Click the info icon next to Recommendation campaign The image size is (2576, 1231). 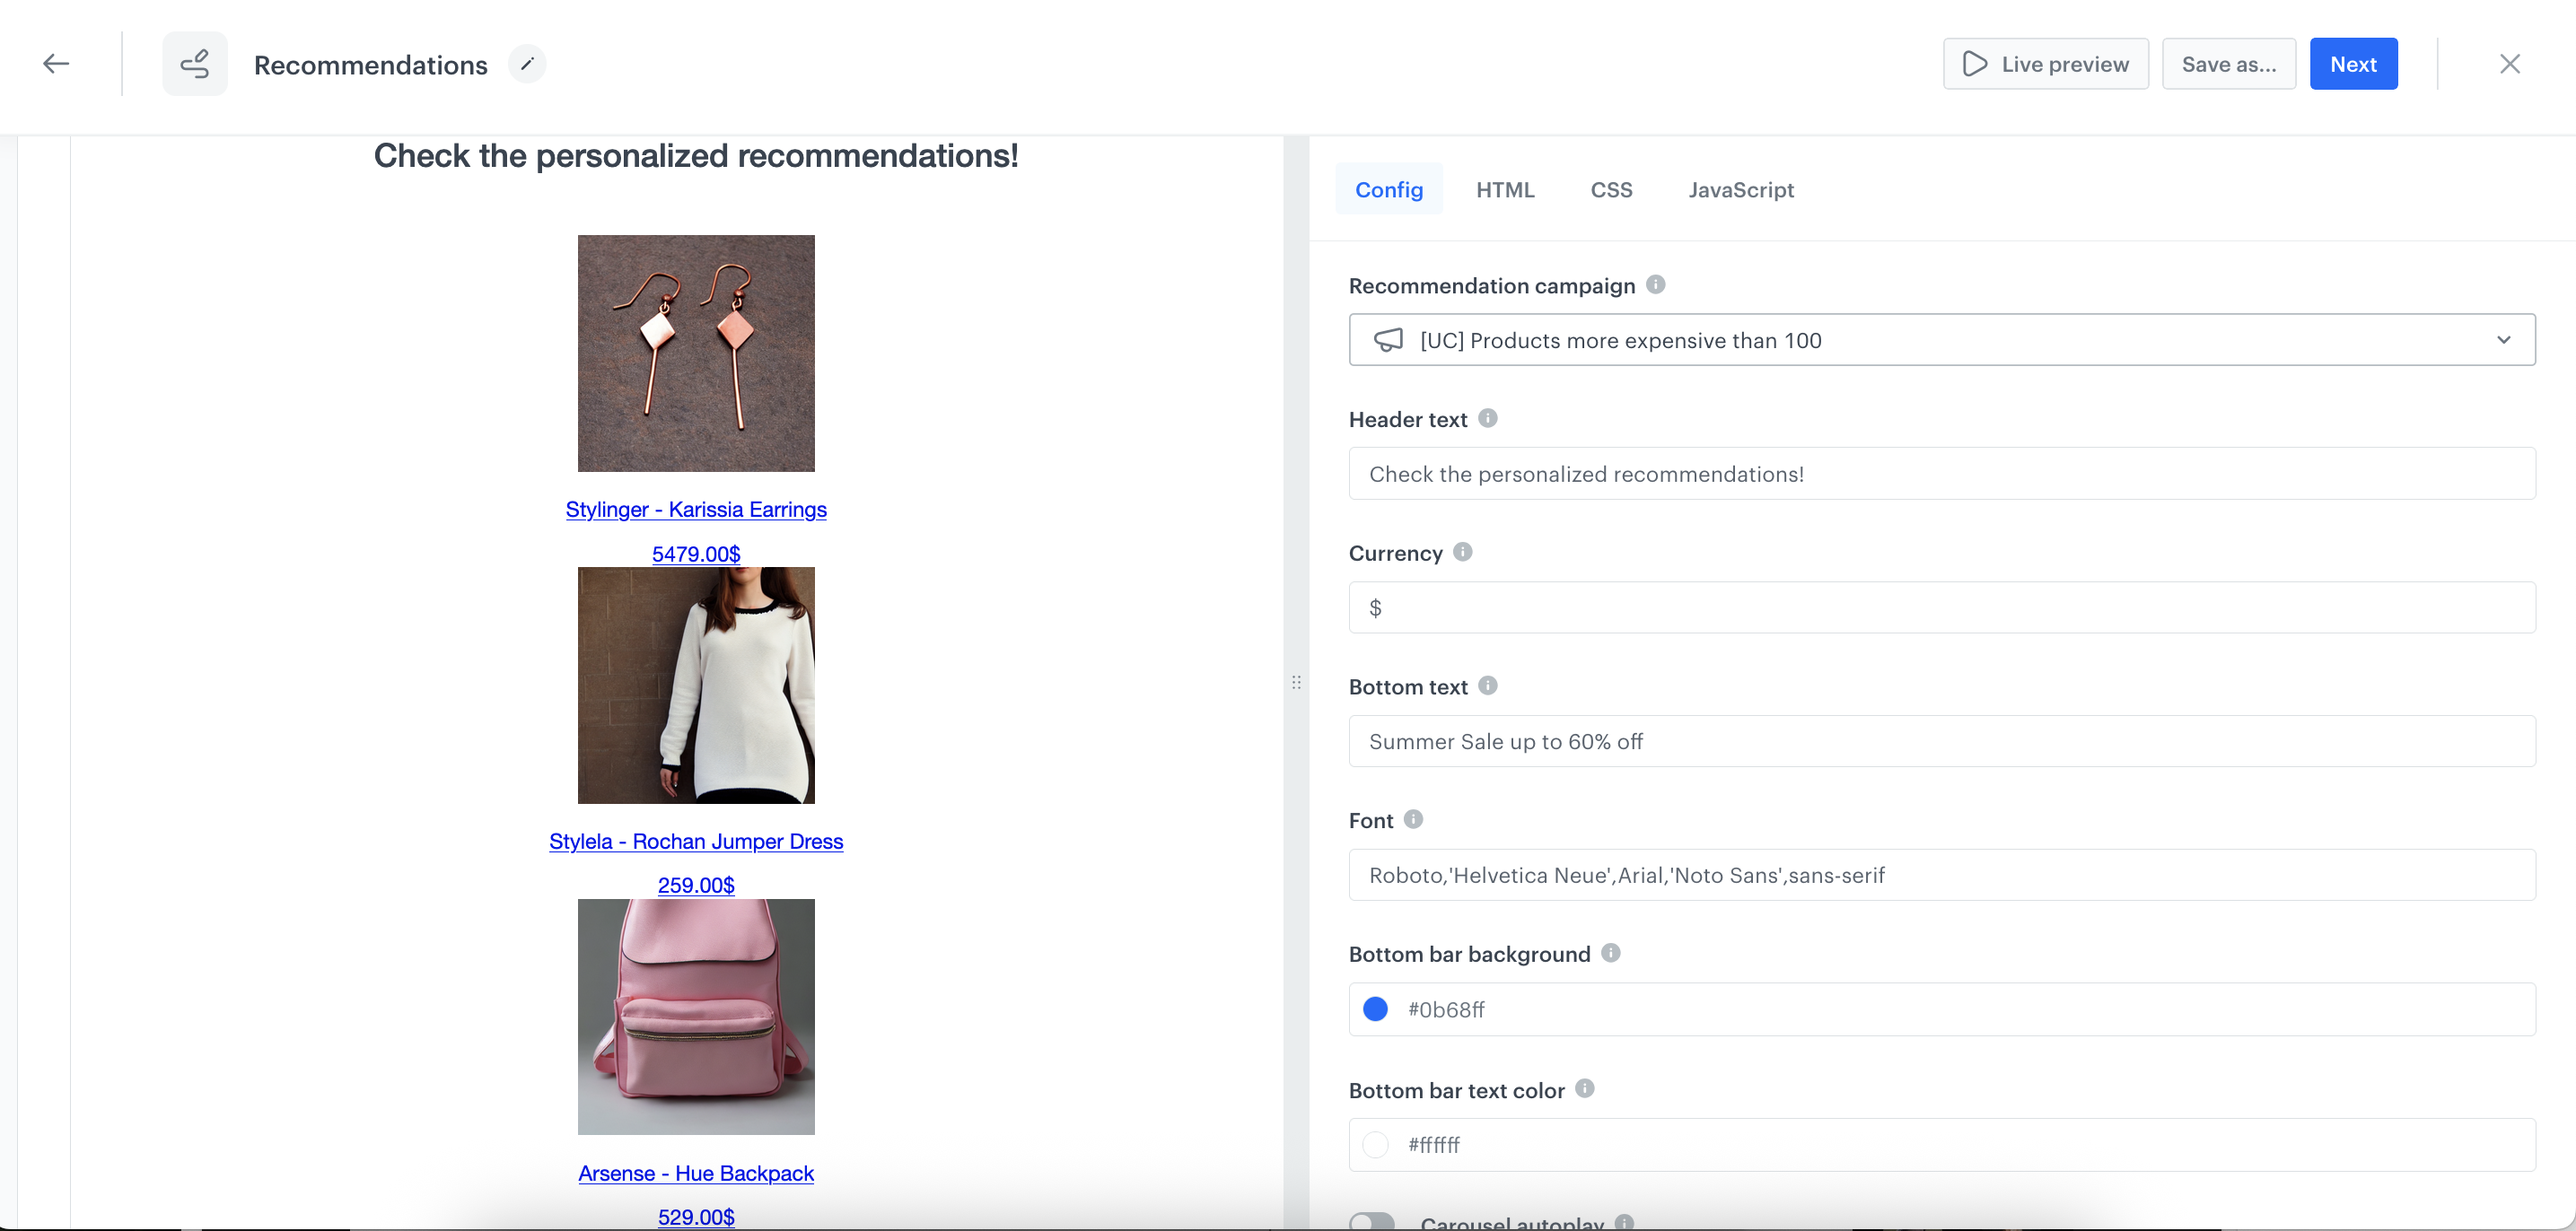pos(1656,284)
